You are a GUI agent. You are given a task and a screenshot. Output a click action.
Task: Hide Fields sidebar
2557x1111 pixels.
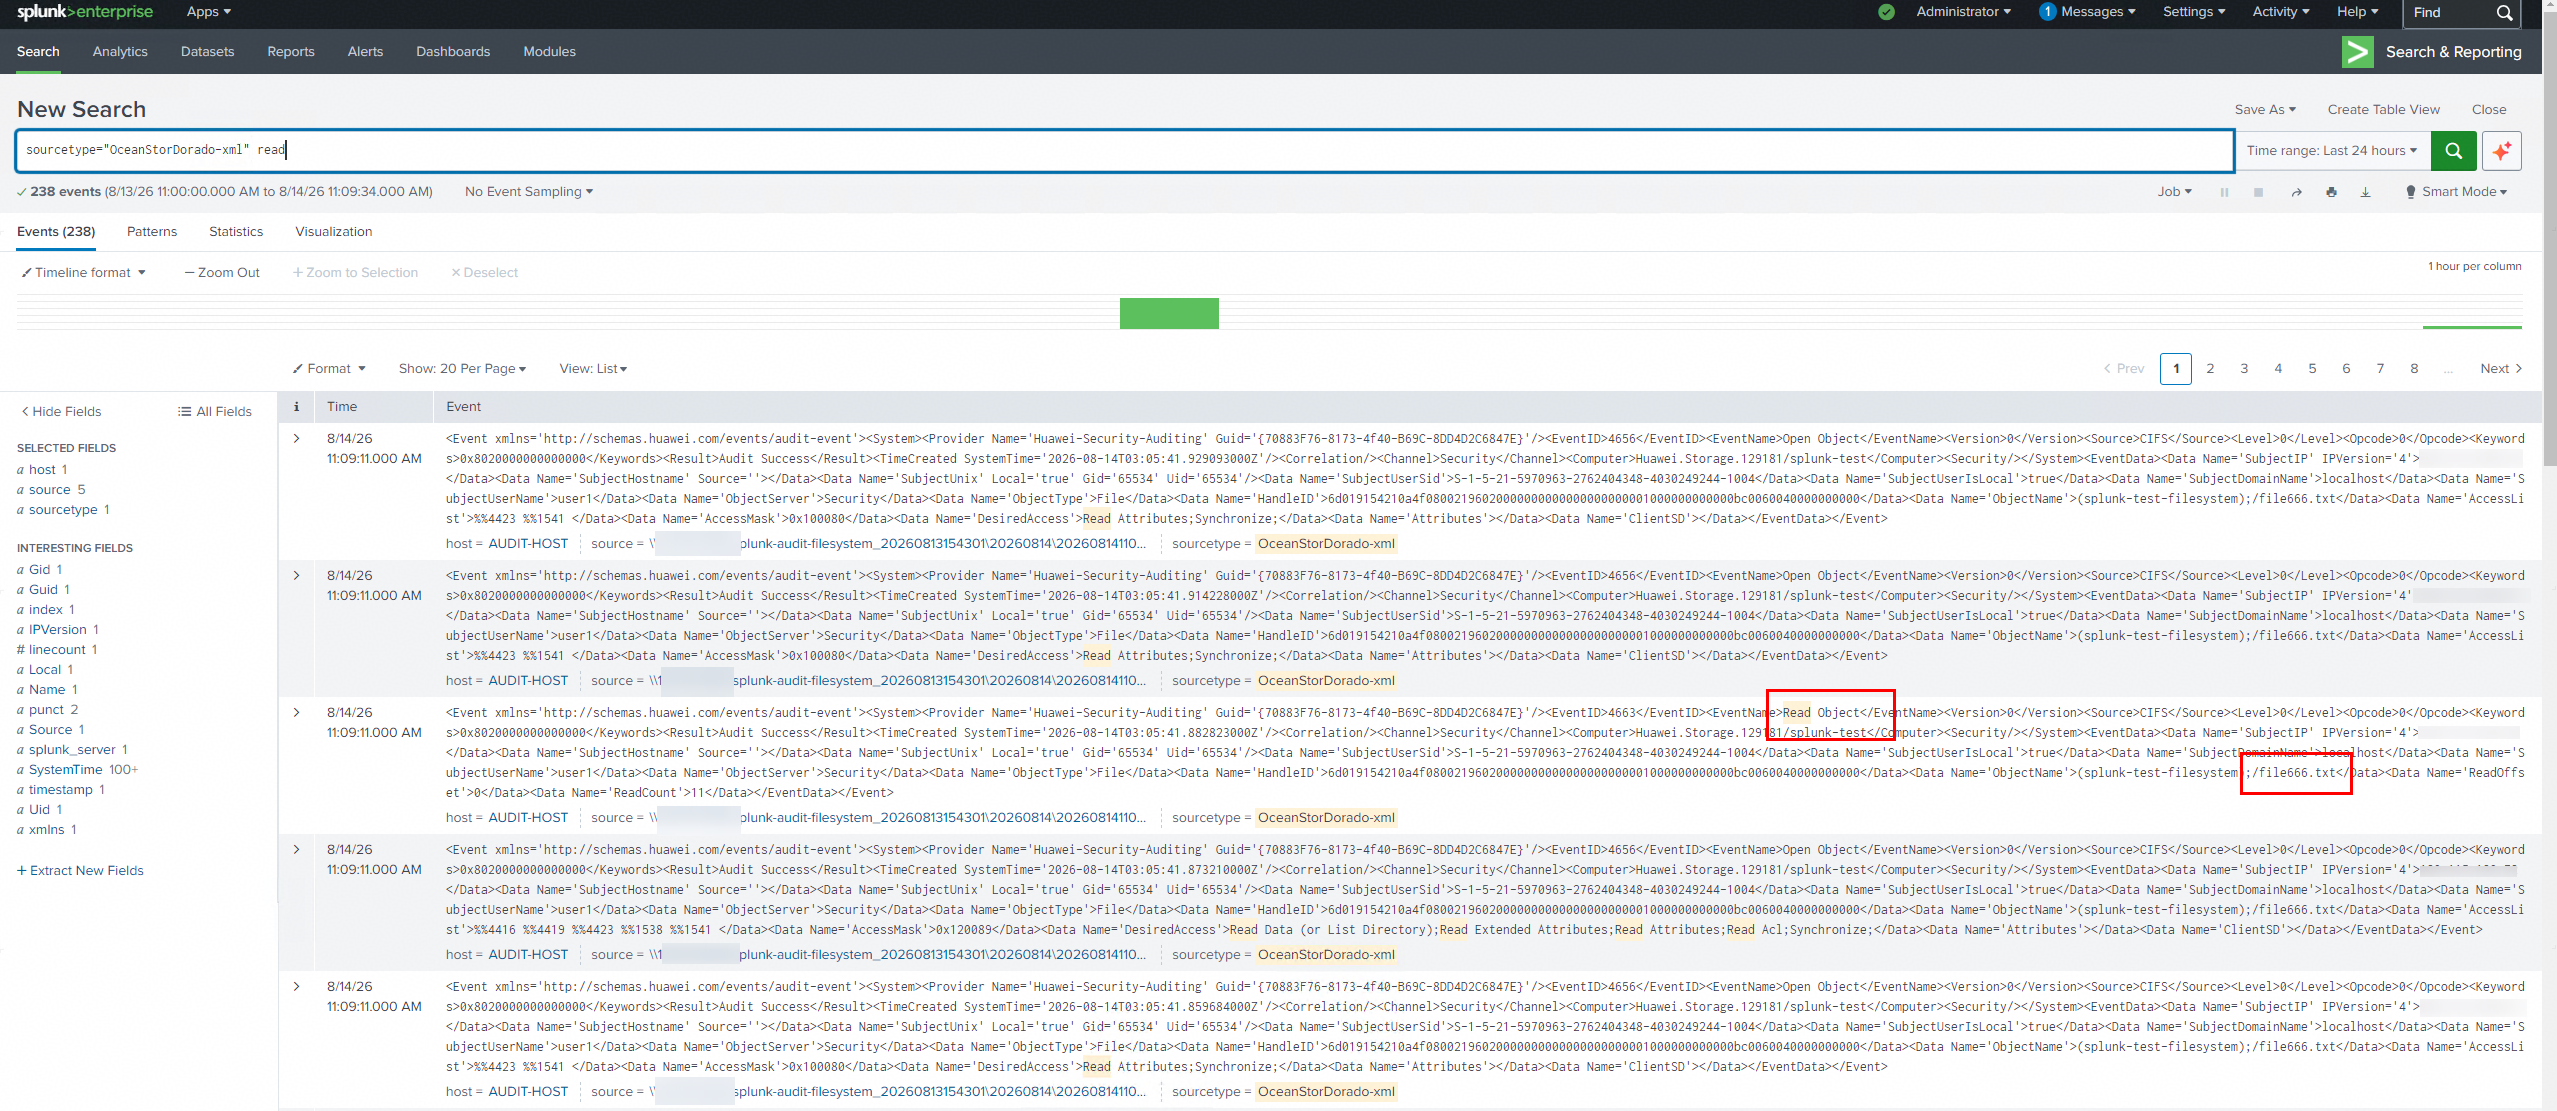click(x=61, y=411)
